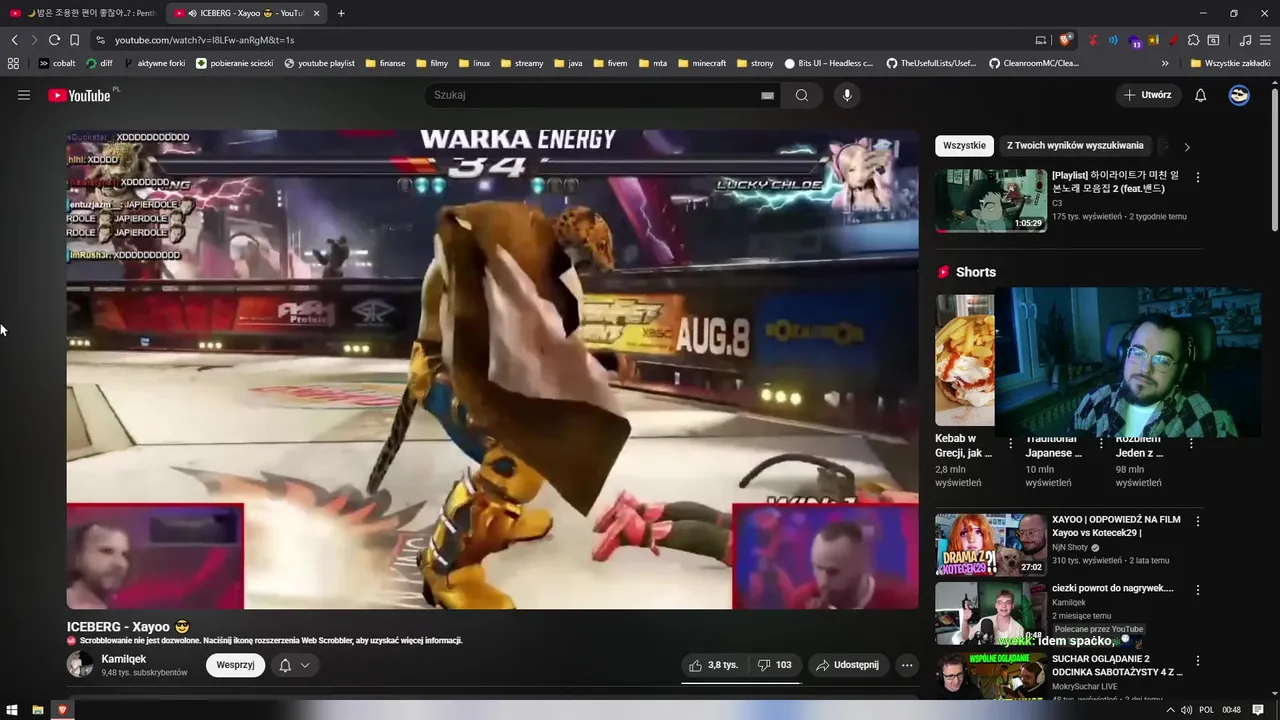This screenshot has height=720, width=1280.
Task: Go to the YouTube home logo
Action: (79, 95)
